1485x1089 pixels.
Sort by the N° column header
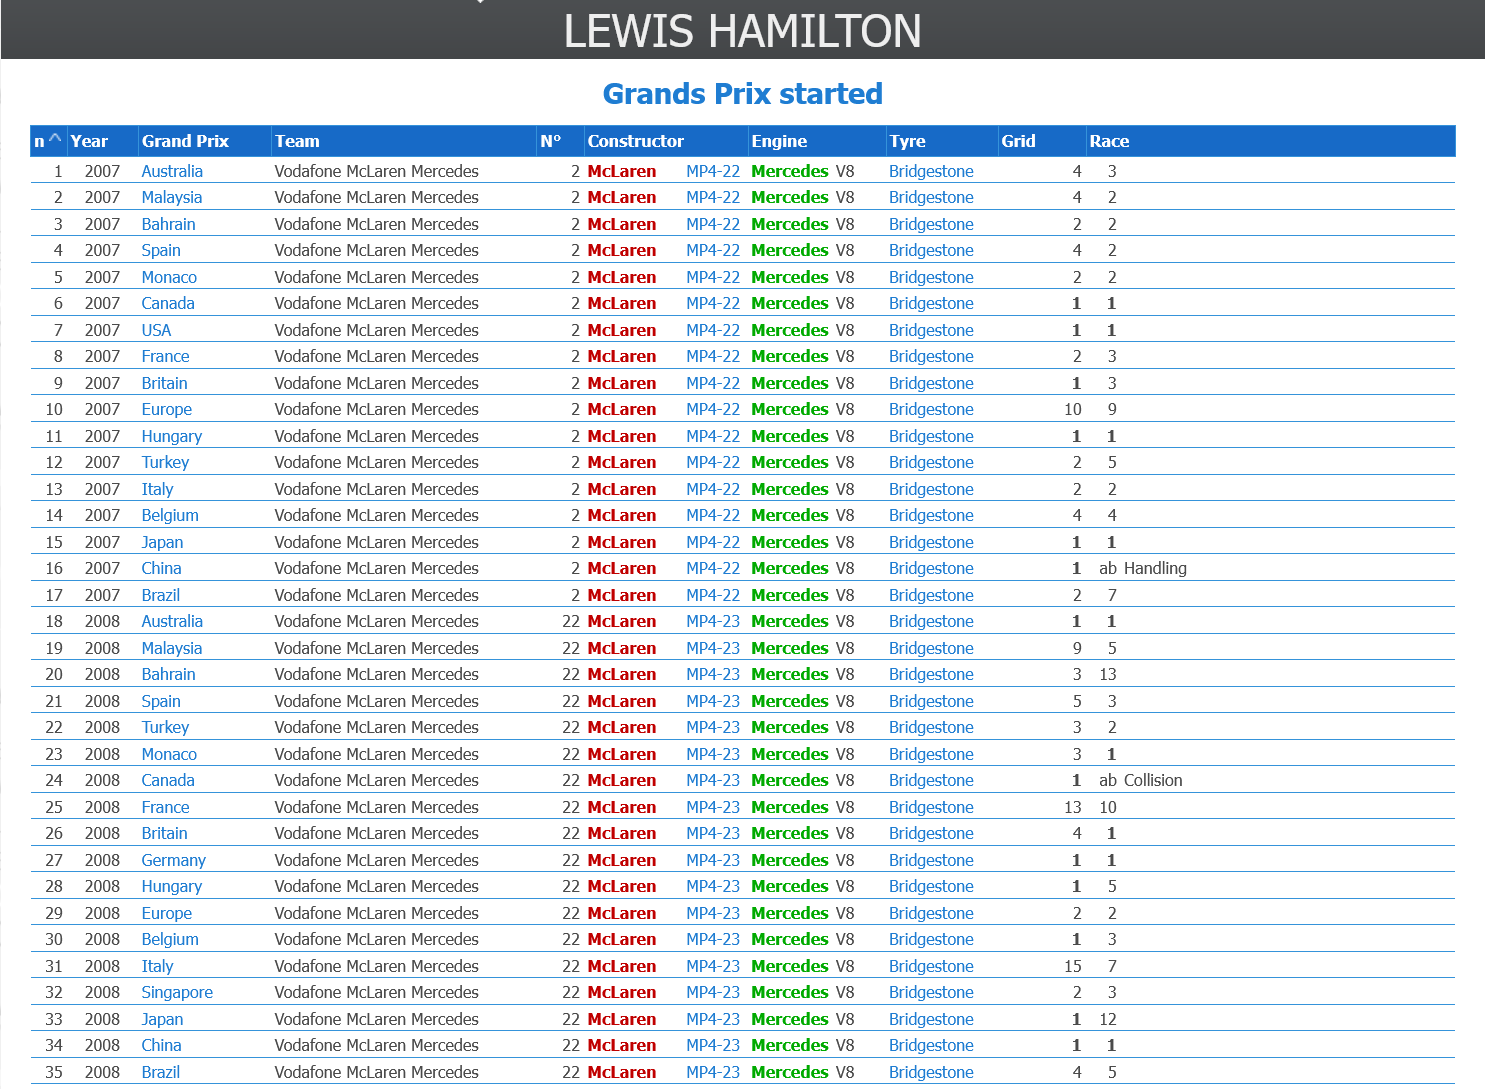[550, 141]
